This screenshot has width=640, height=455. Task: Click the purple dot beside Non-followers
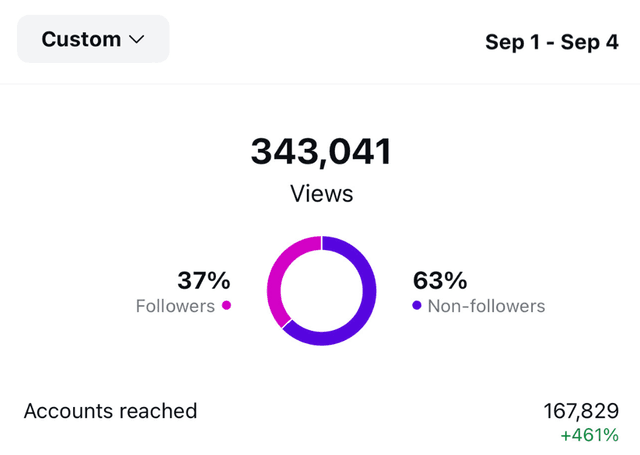pos(416,305)
